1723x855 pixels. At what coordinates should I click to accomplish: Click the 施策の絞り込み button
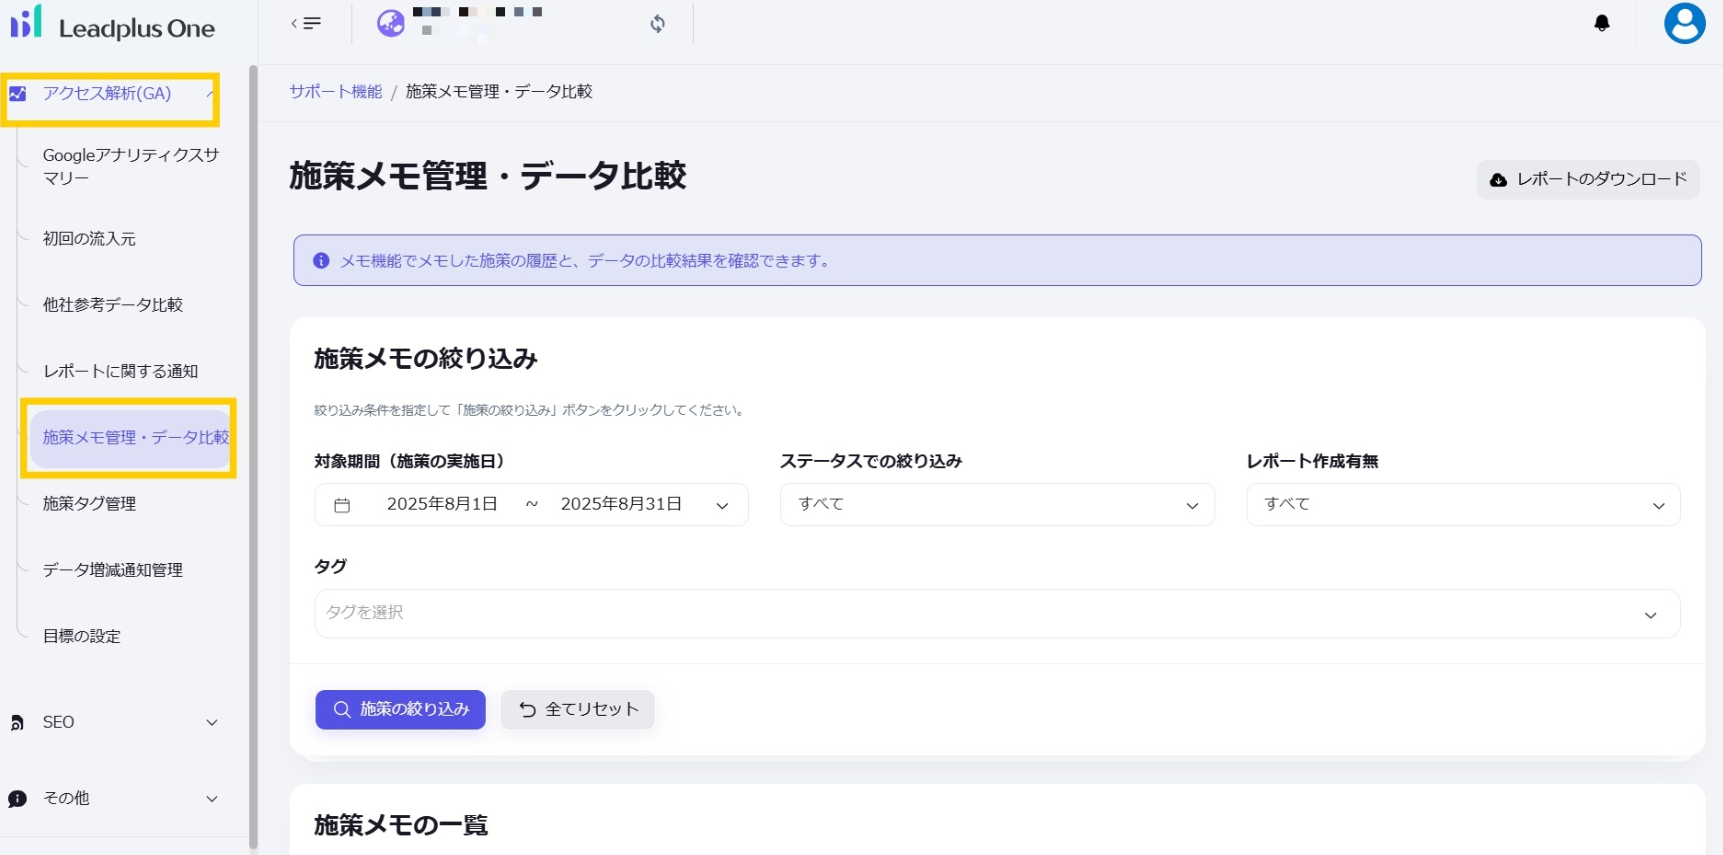tap(400, 709)
